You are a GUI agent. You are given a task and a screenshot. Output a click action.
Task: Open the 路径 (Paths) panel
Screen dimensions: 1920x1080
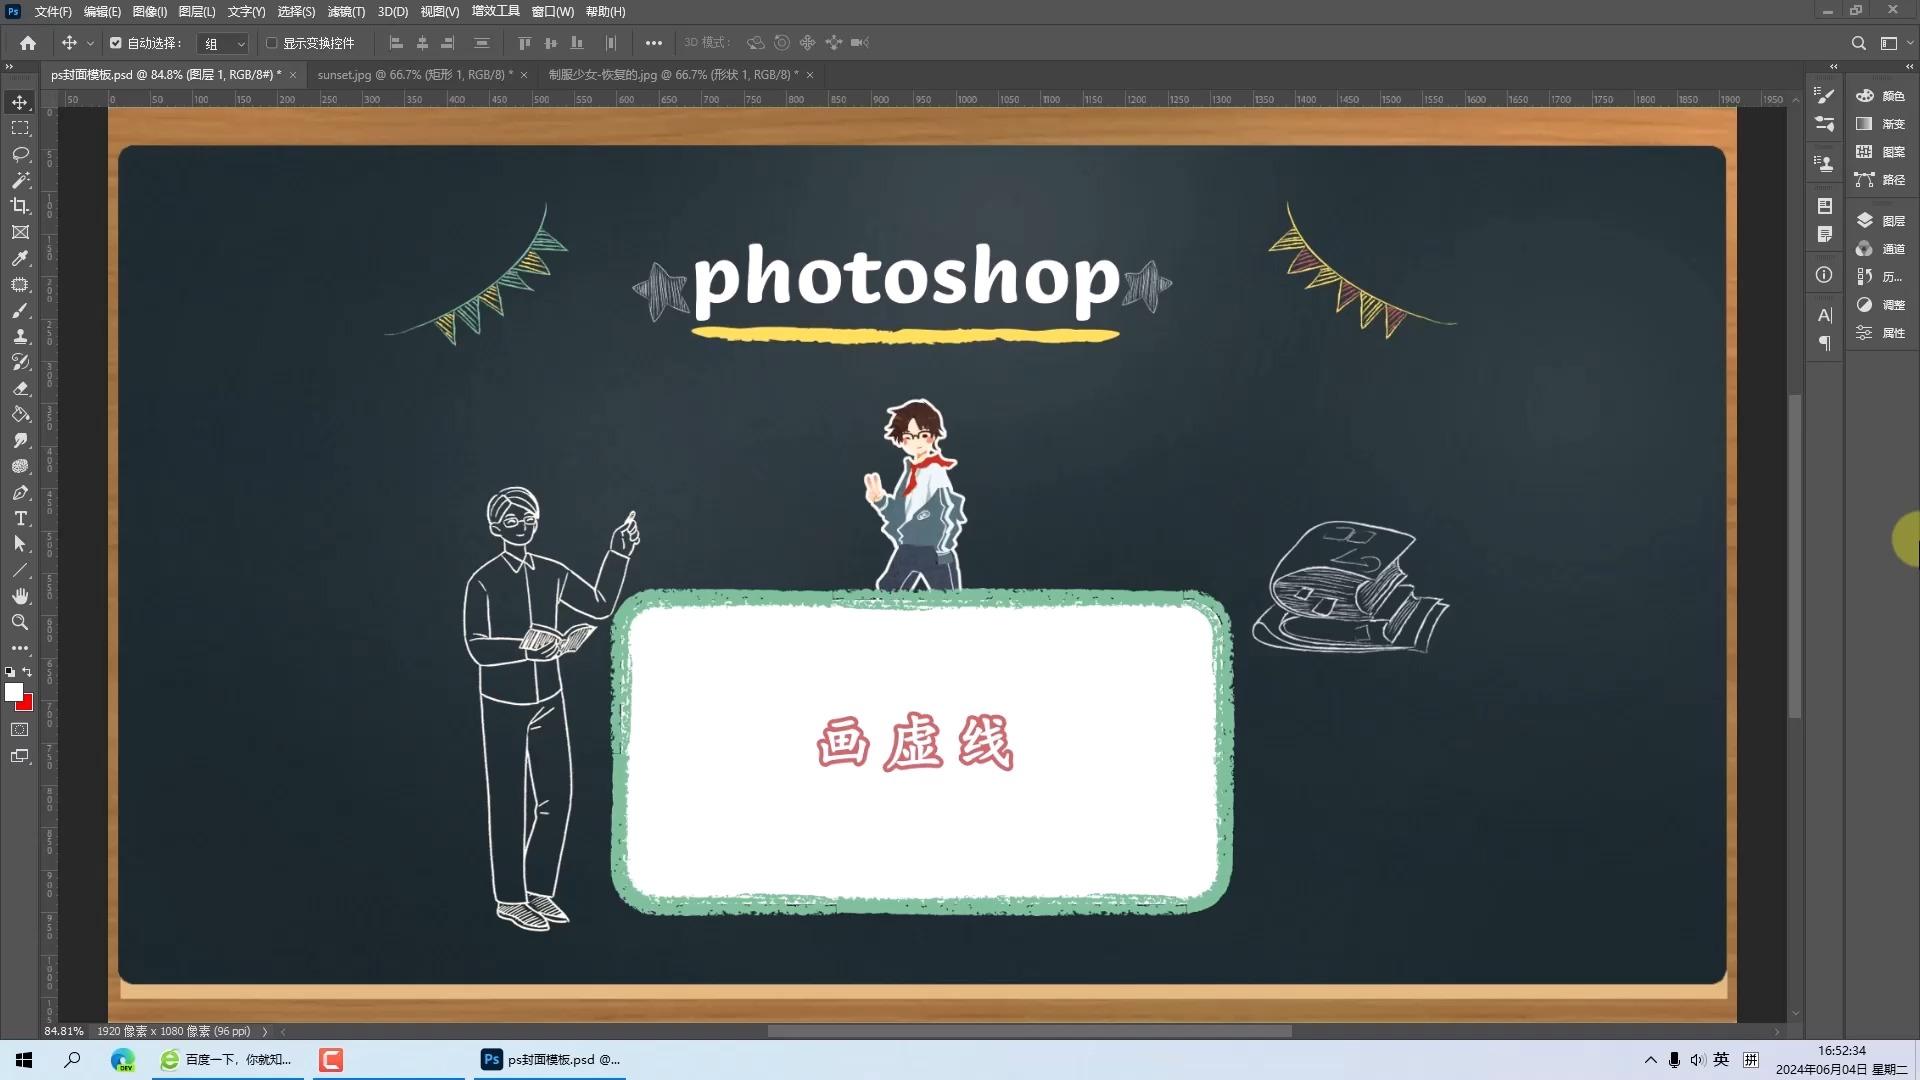pos(1881,180)
